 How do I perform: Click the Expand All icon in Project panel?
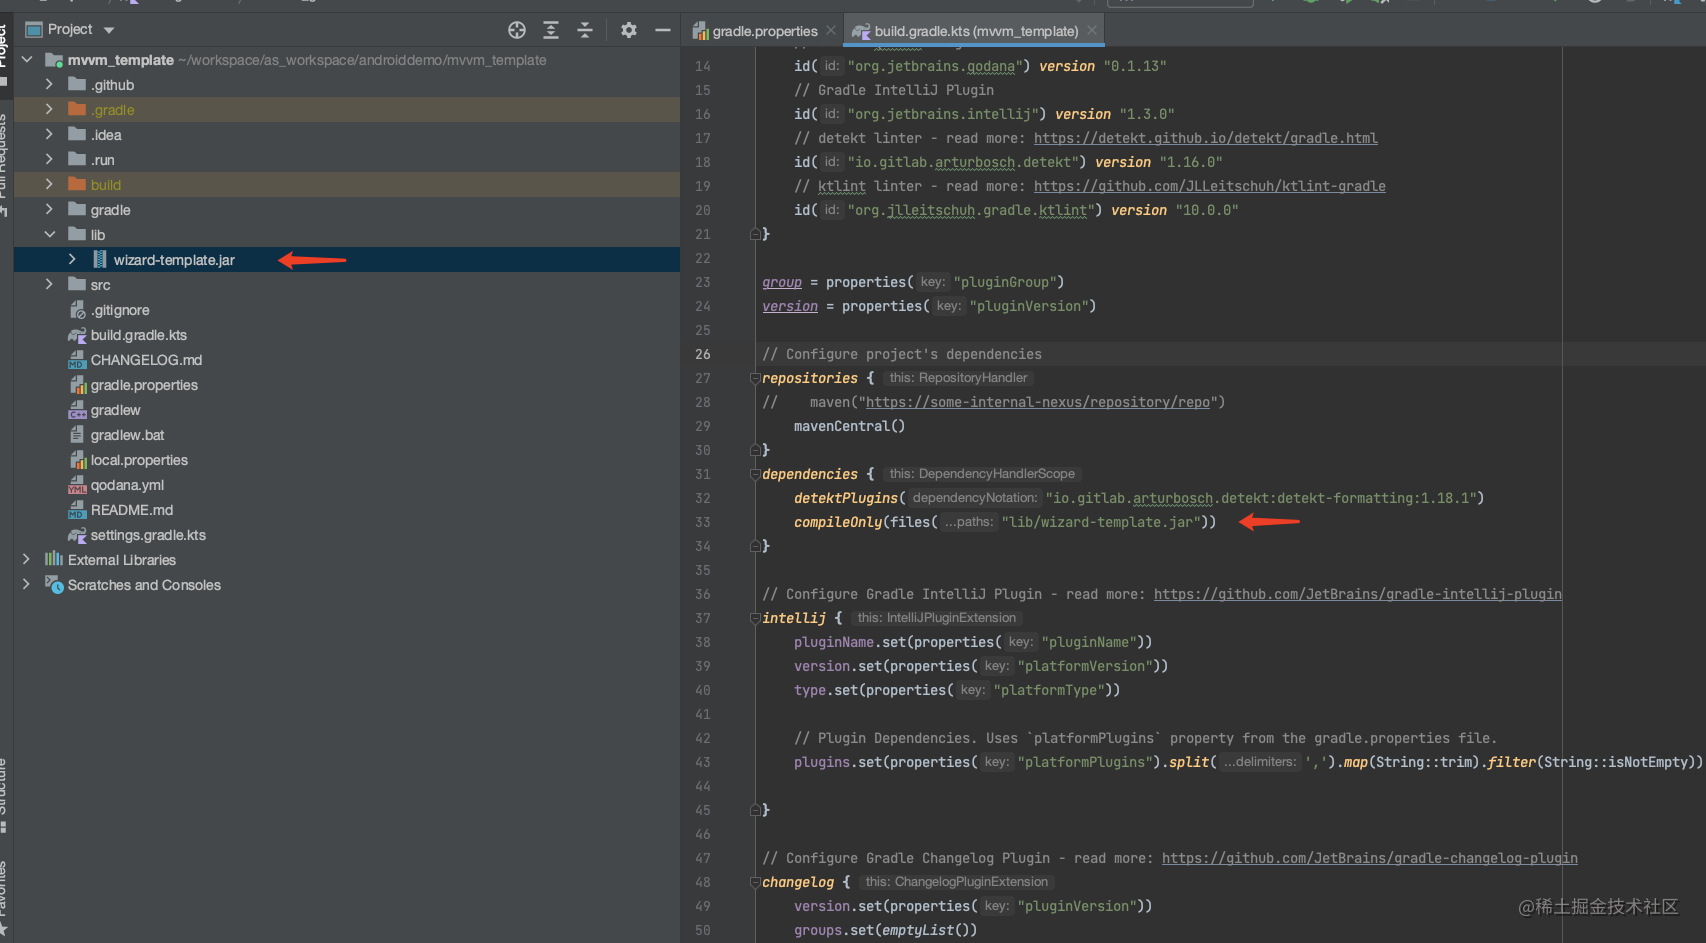[x=551, y=30]
